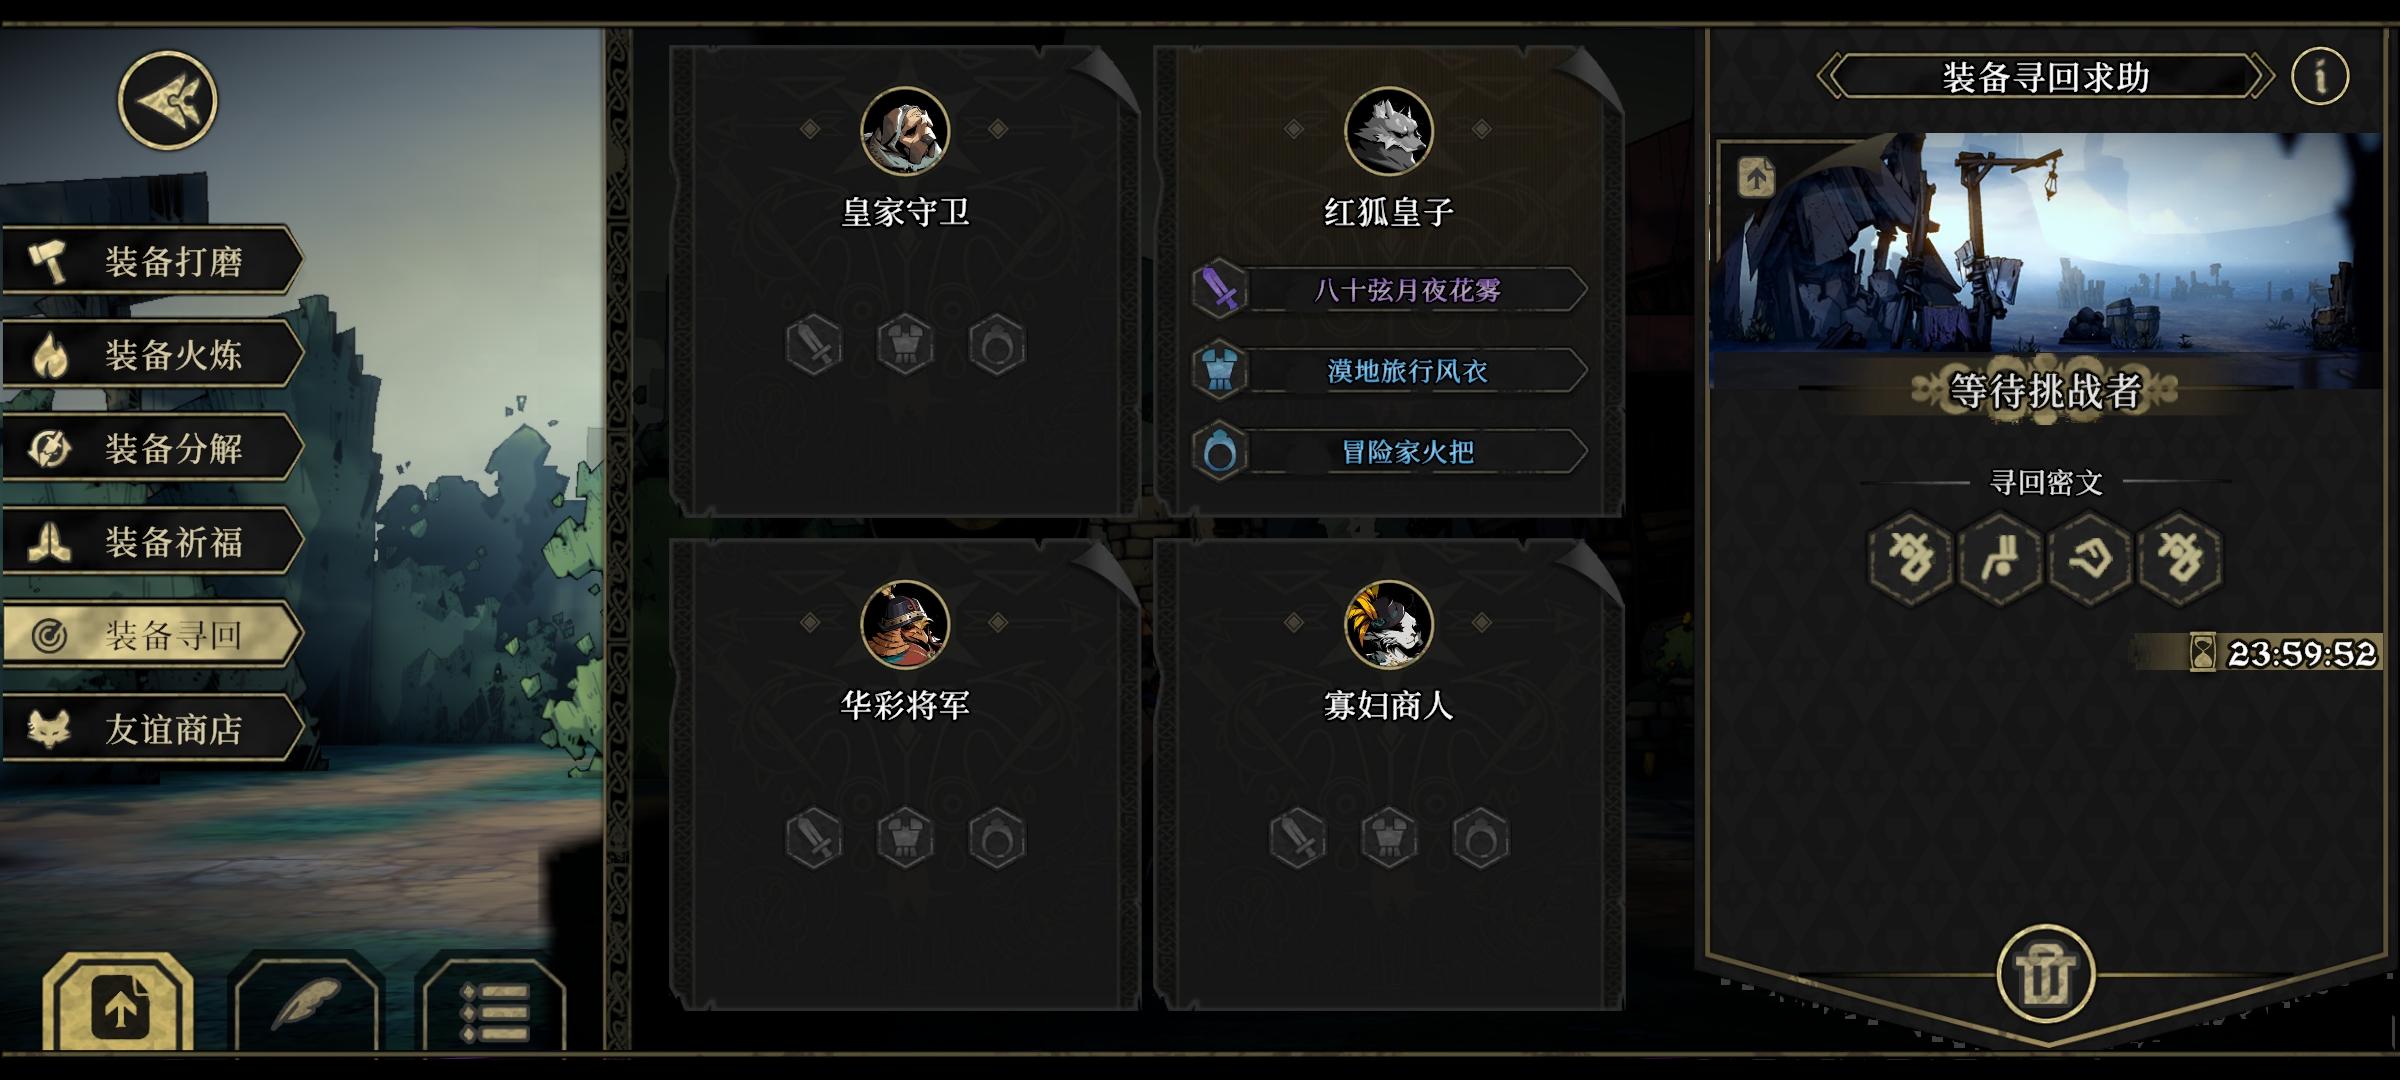Click the 红狐皇子 portrait
This screenshot has width=2400, height=1080.
[1388, 131]
